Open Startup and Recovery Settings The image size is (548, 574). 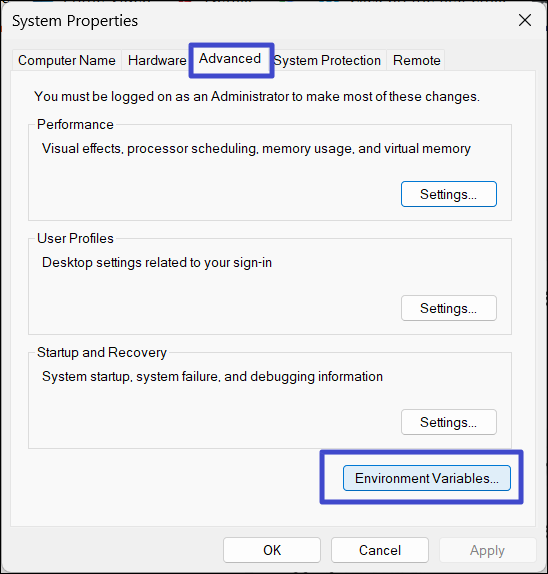click(449, 422)
